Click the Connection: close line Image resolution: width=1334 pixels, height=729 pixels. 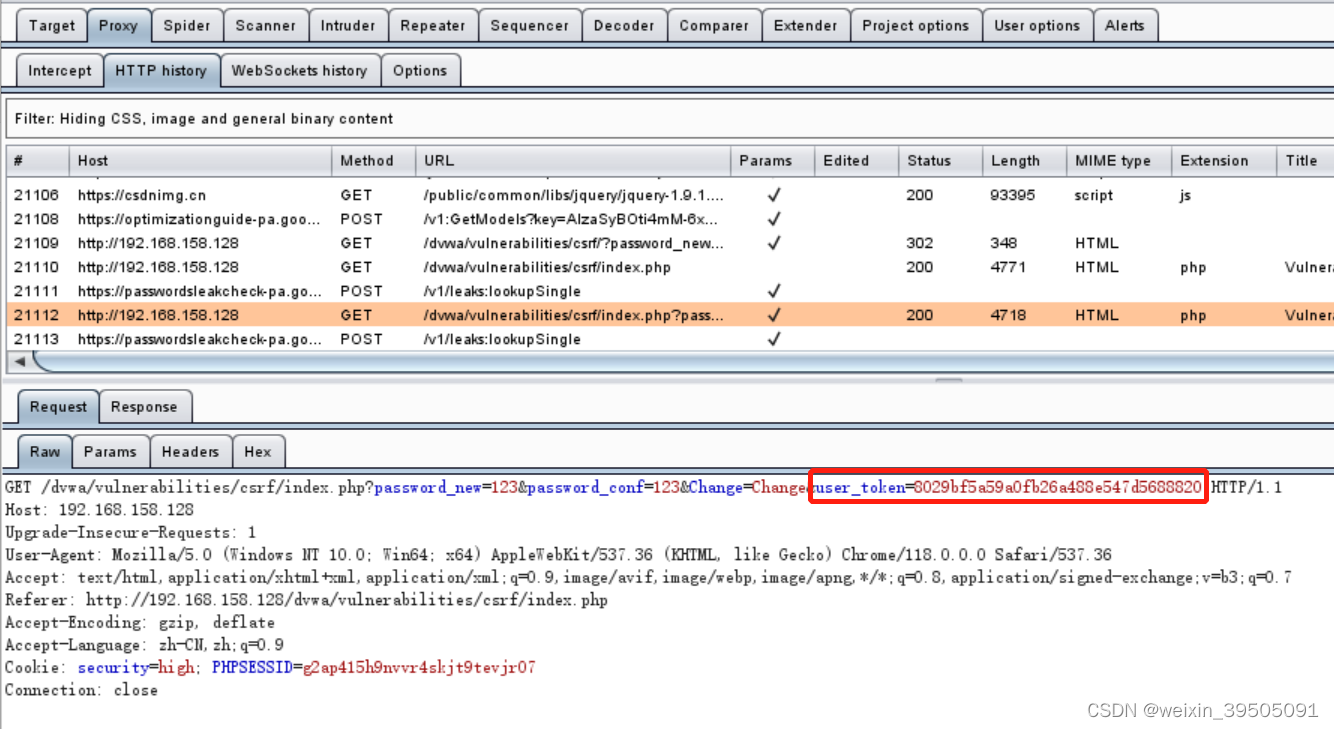pyautogui.click(x=81, y=690)
